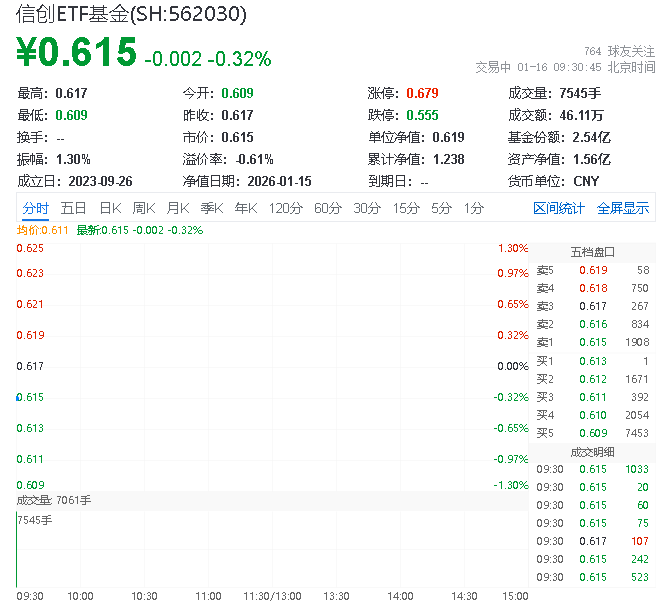Show the 月K monthly chart
The image size is (656, 615).
pyautogui.click(x=178, y=208)
